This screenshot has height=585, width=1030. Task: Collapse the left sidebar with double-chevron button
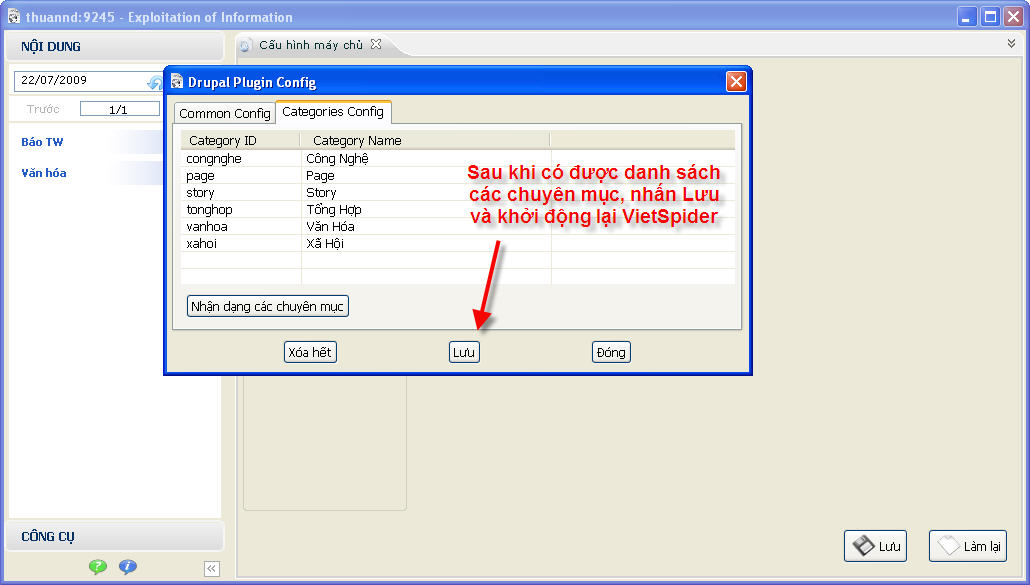pyautogui.click(x=211, y=569)
